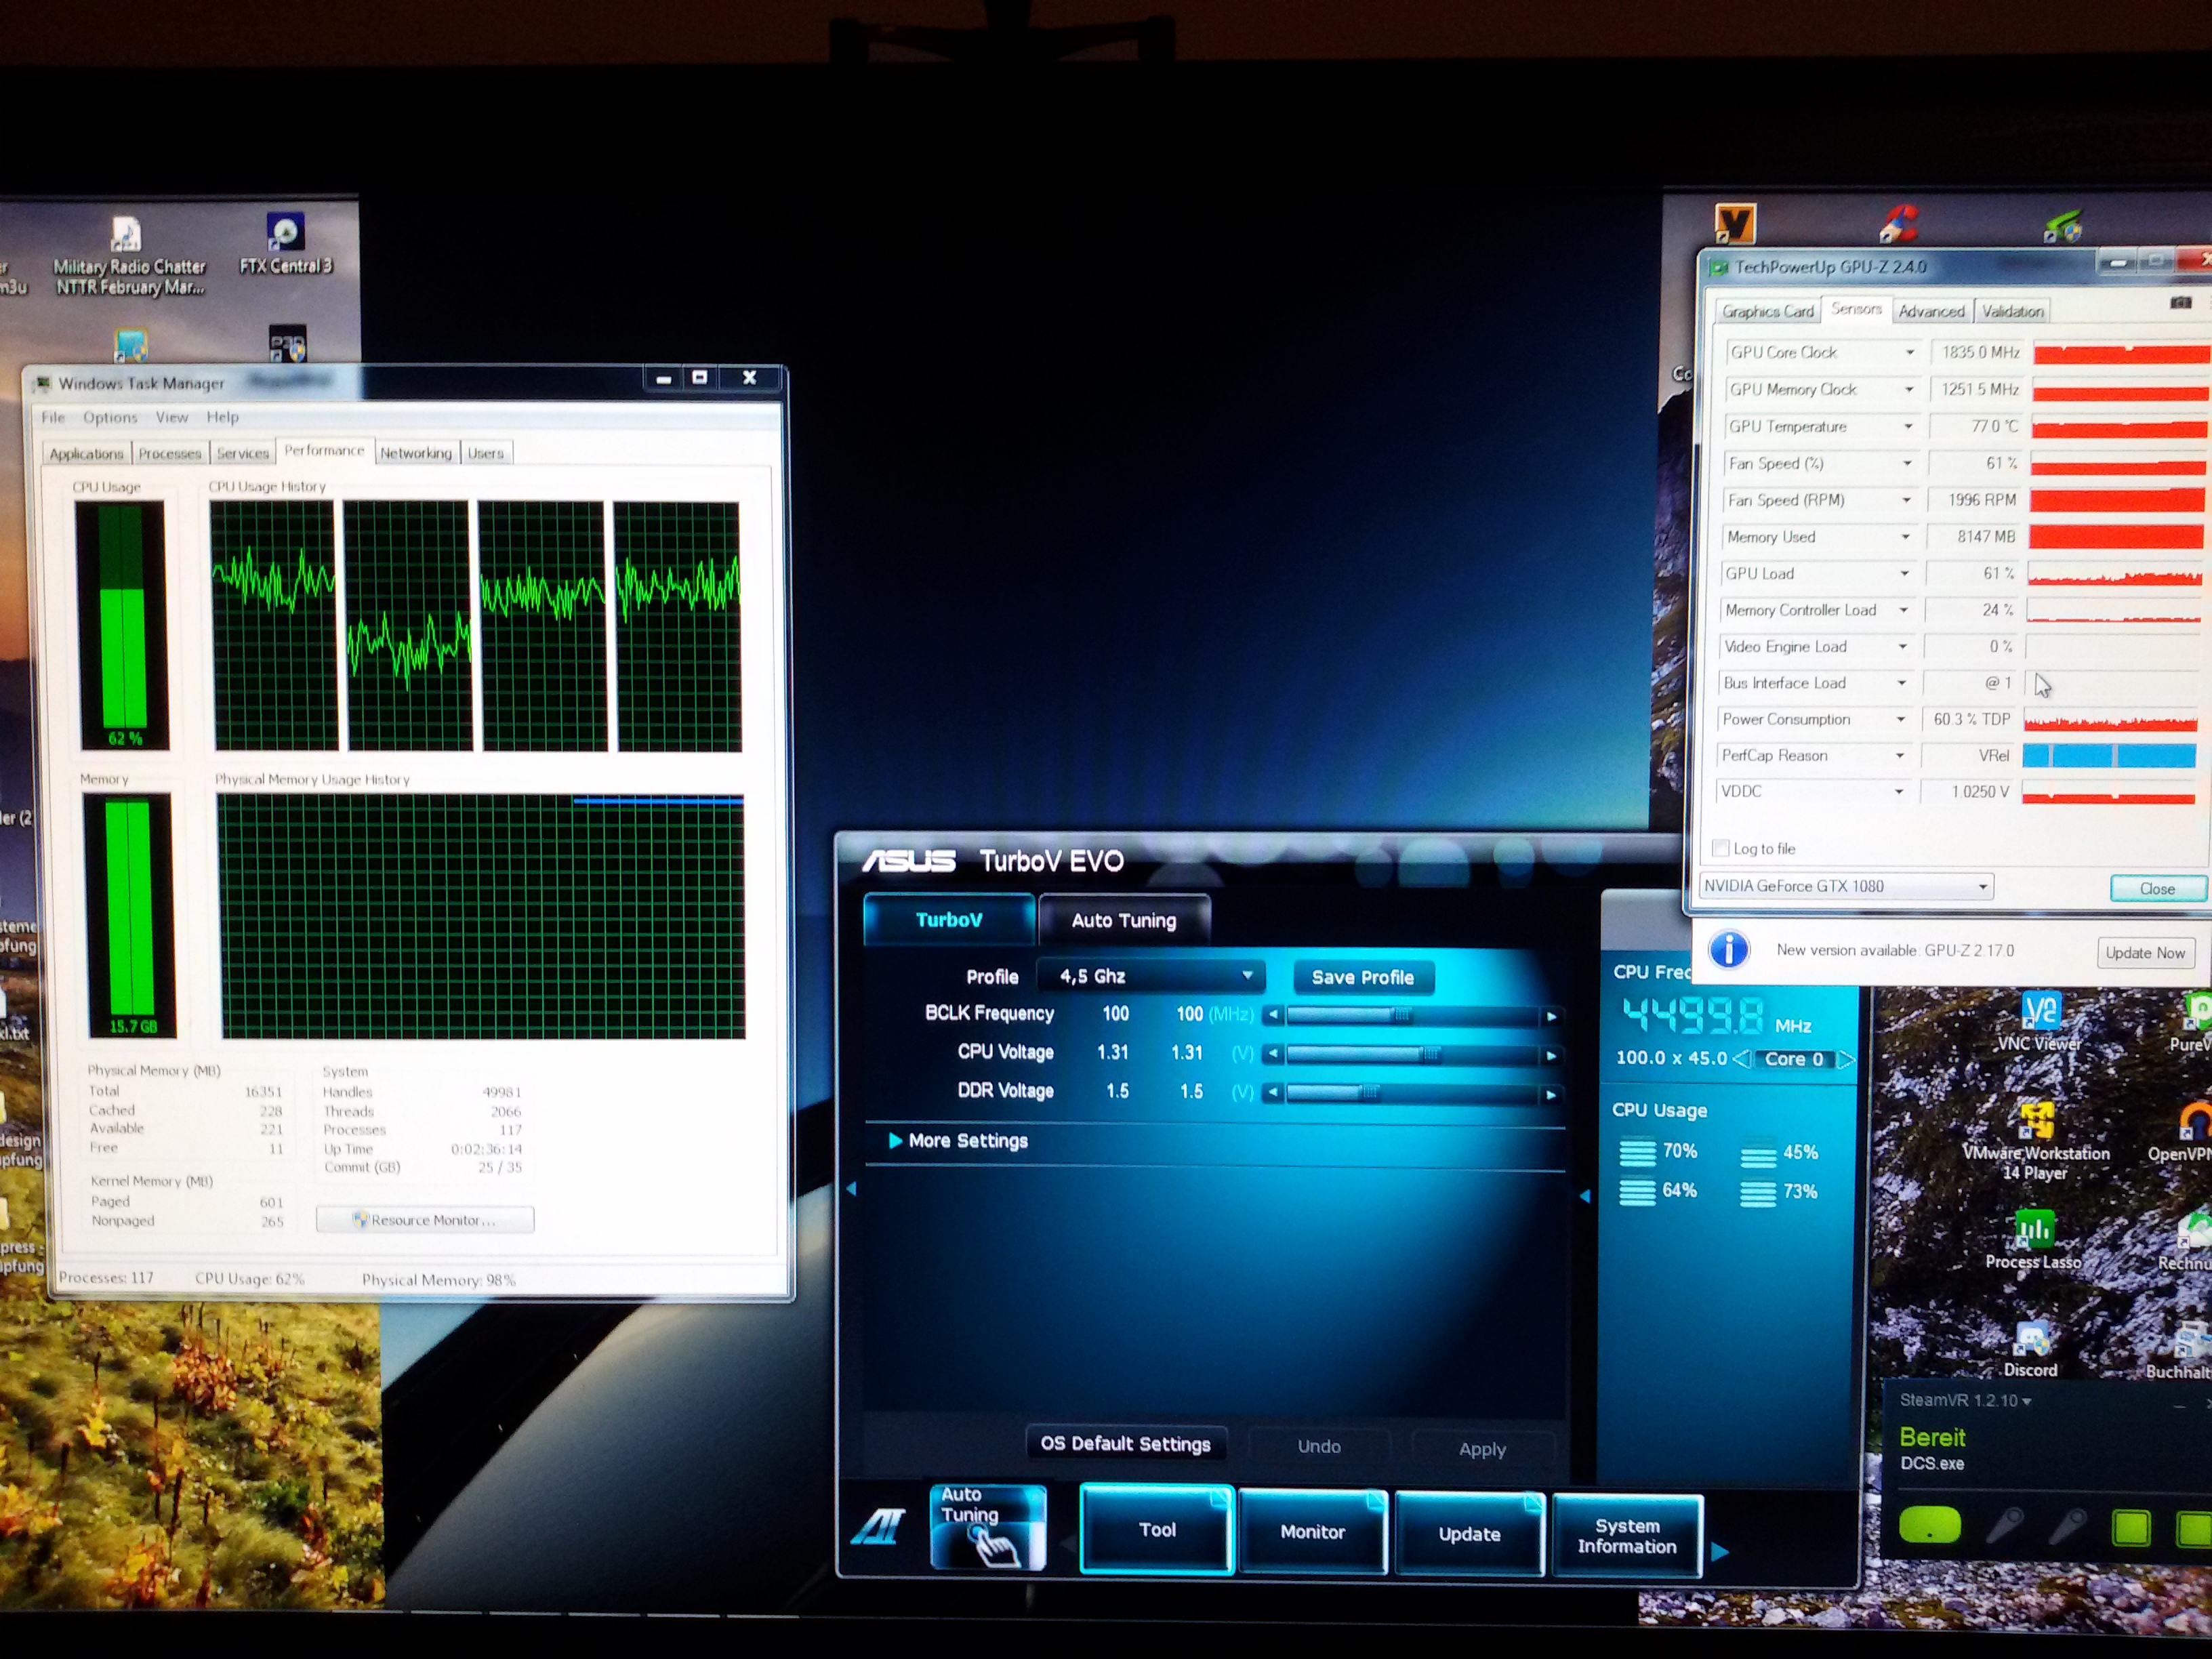Select next core arrow next to Core 0
Viewport: 2212px width, 1659px height.
pos(1846,1059)
